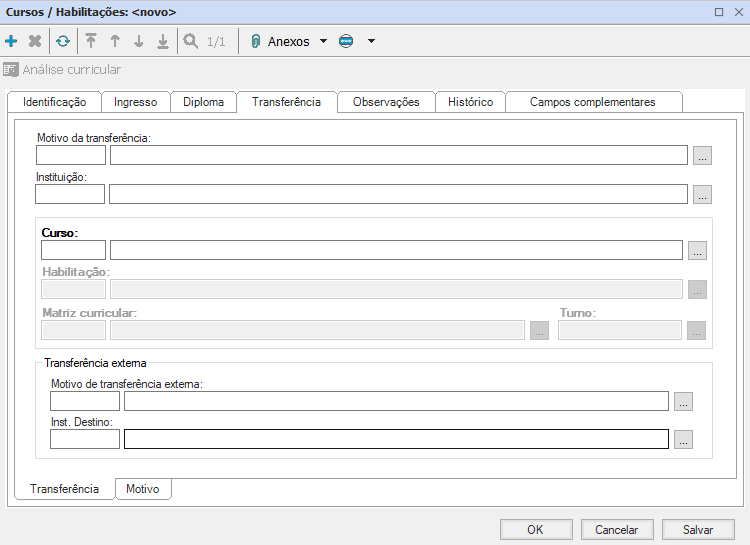Click the search magnifier icon
This screenshot has height=545, width=750.
pos(190,41)
